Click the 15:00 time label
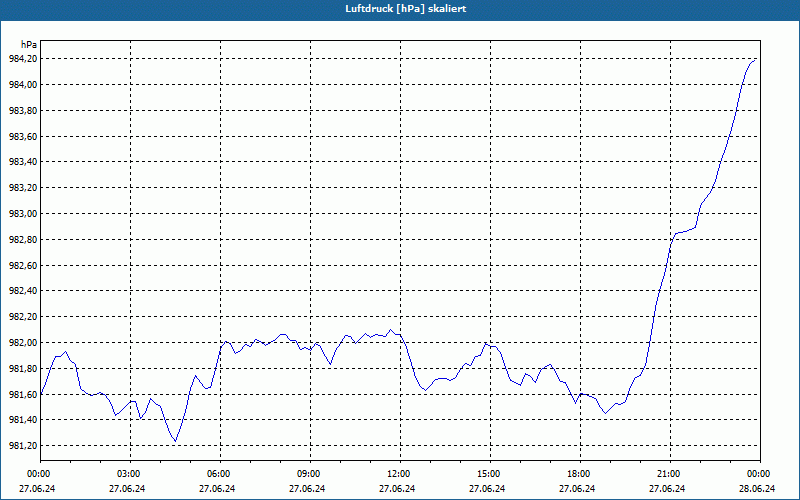This screenshot has width=800, height=500. tap(490, 474)
